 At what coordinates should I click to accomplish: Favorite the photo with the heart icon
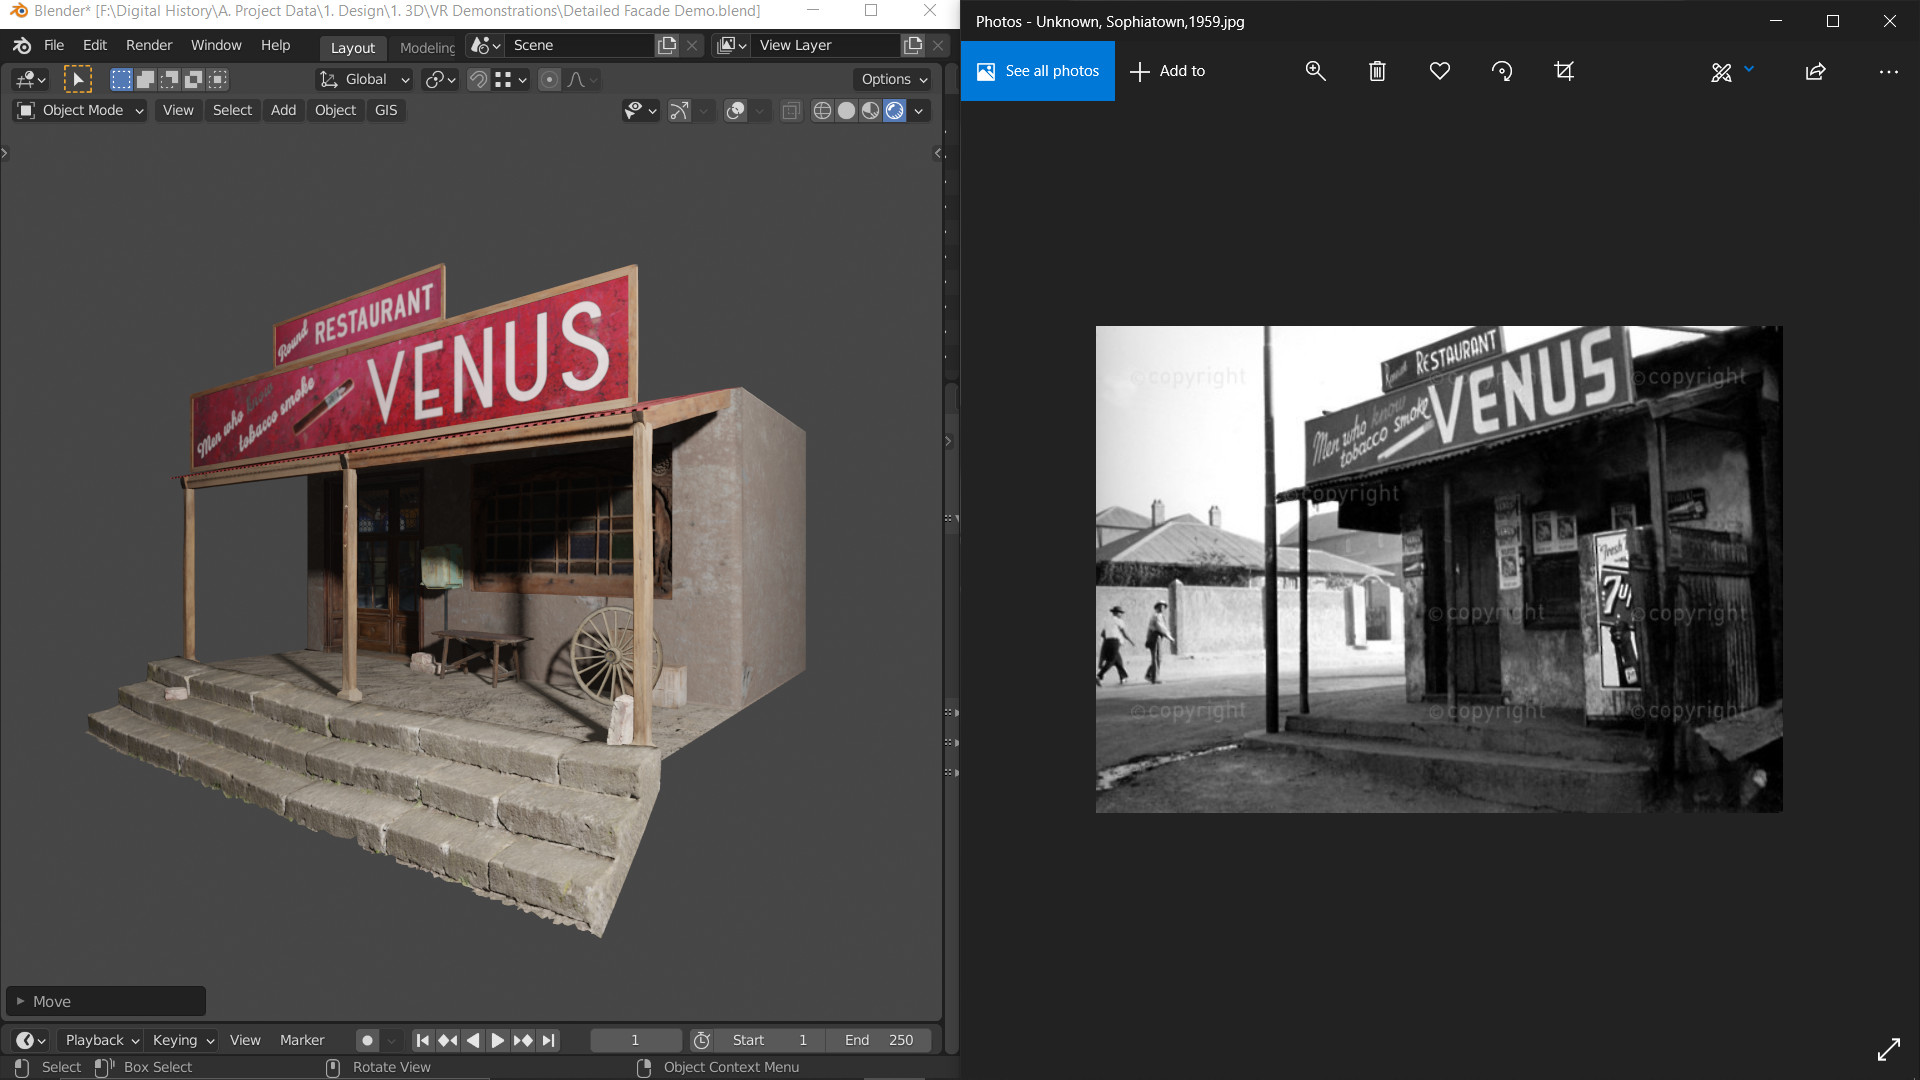coord(1439,71)
